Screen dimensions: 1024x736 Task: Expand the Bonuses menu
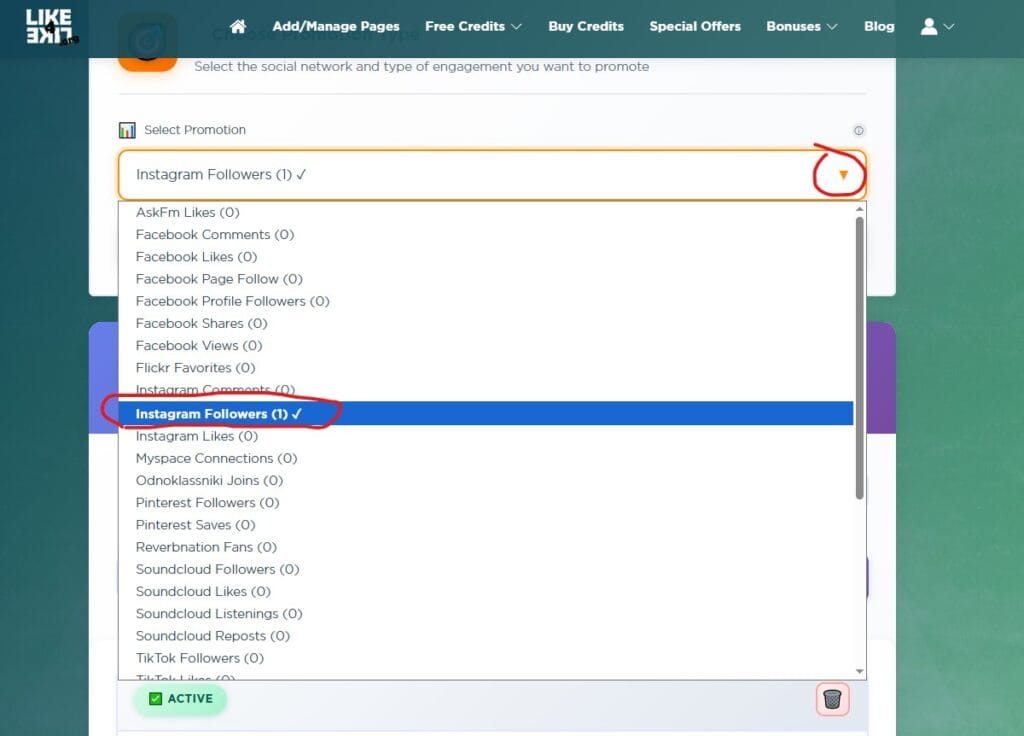(x=801, y=26)
